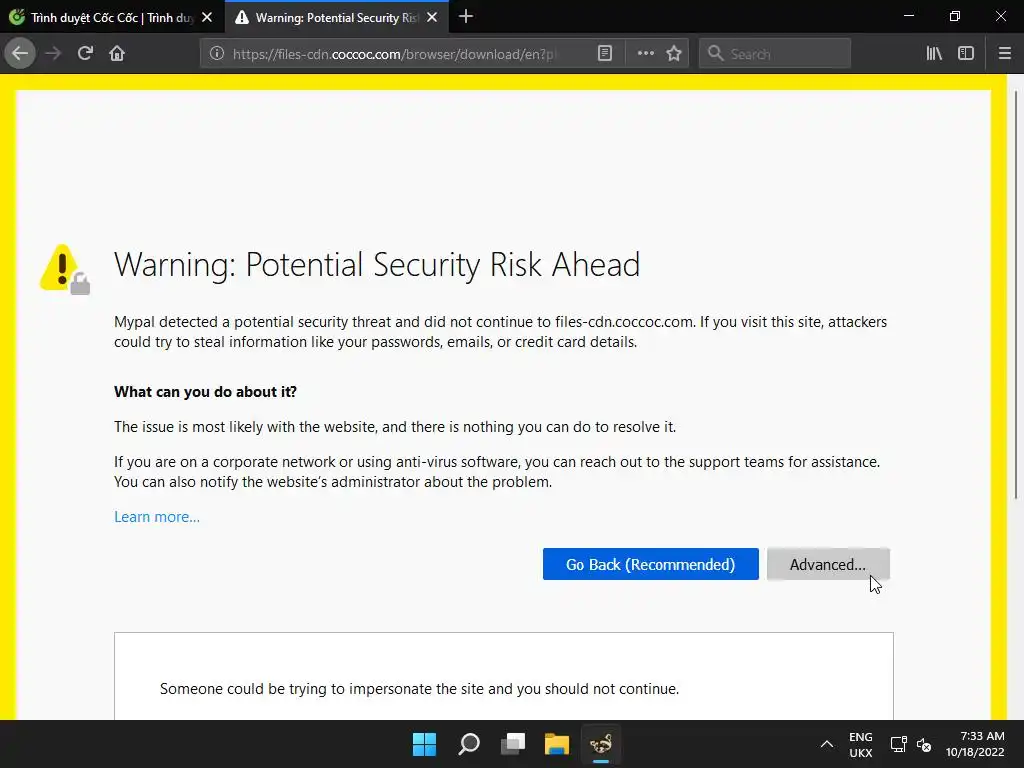1024x768 pixels.
Task: Open the Windows Start menu
Action: click(424, 744)
